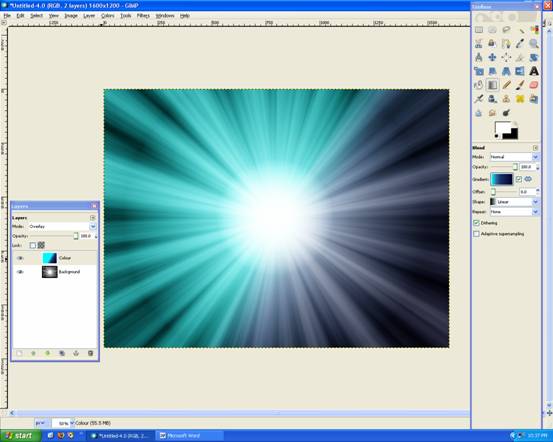Toggle Lock alpha channel in Layers
The image size is (553, 442).
click(41, 245)
